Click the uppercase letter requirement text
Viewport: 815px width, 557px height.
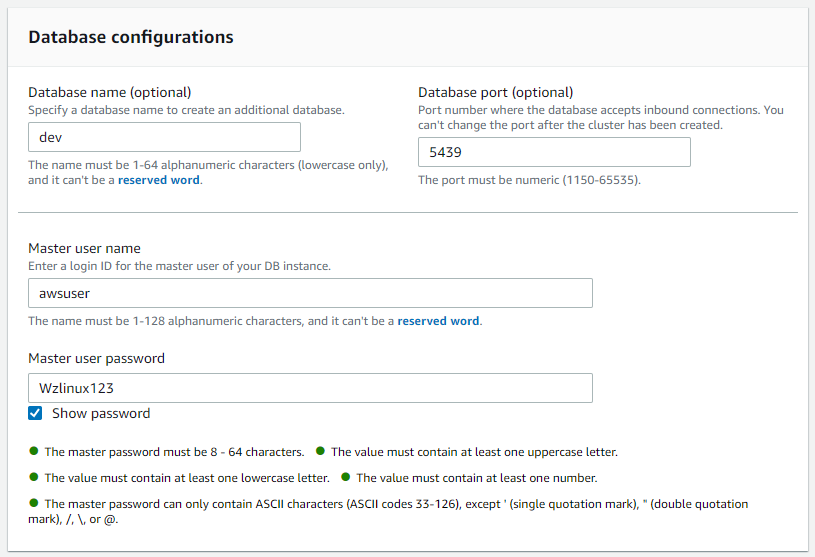[474, 452]
